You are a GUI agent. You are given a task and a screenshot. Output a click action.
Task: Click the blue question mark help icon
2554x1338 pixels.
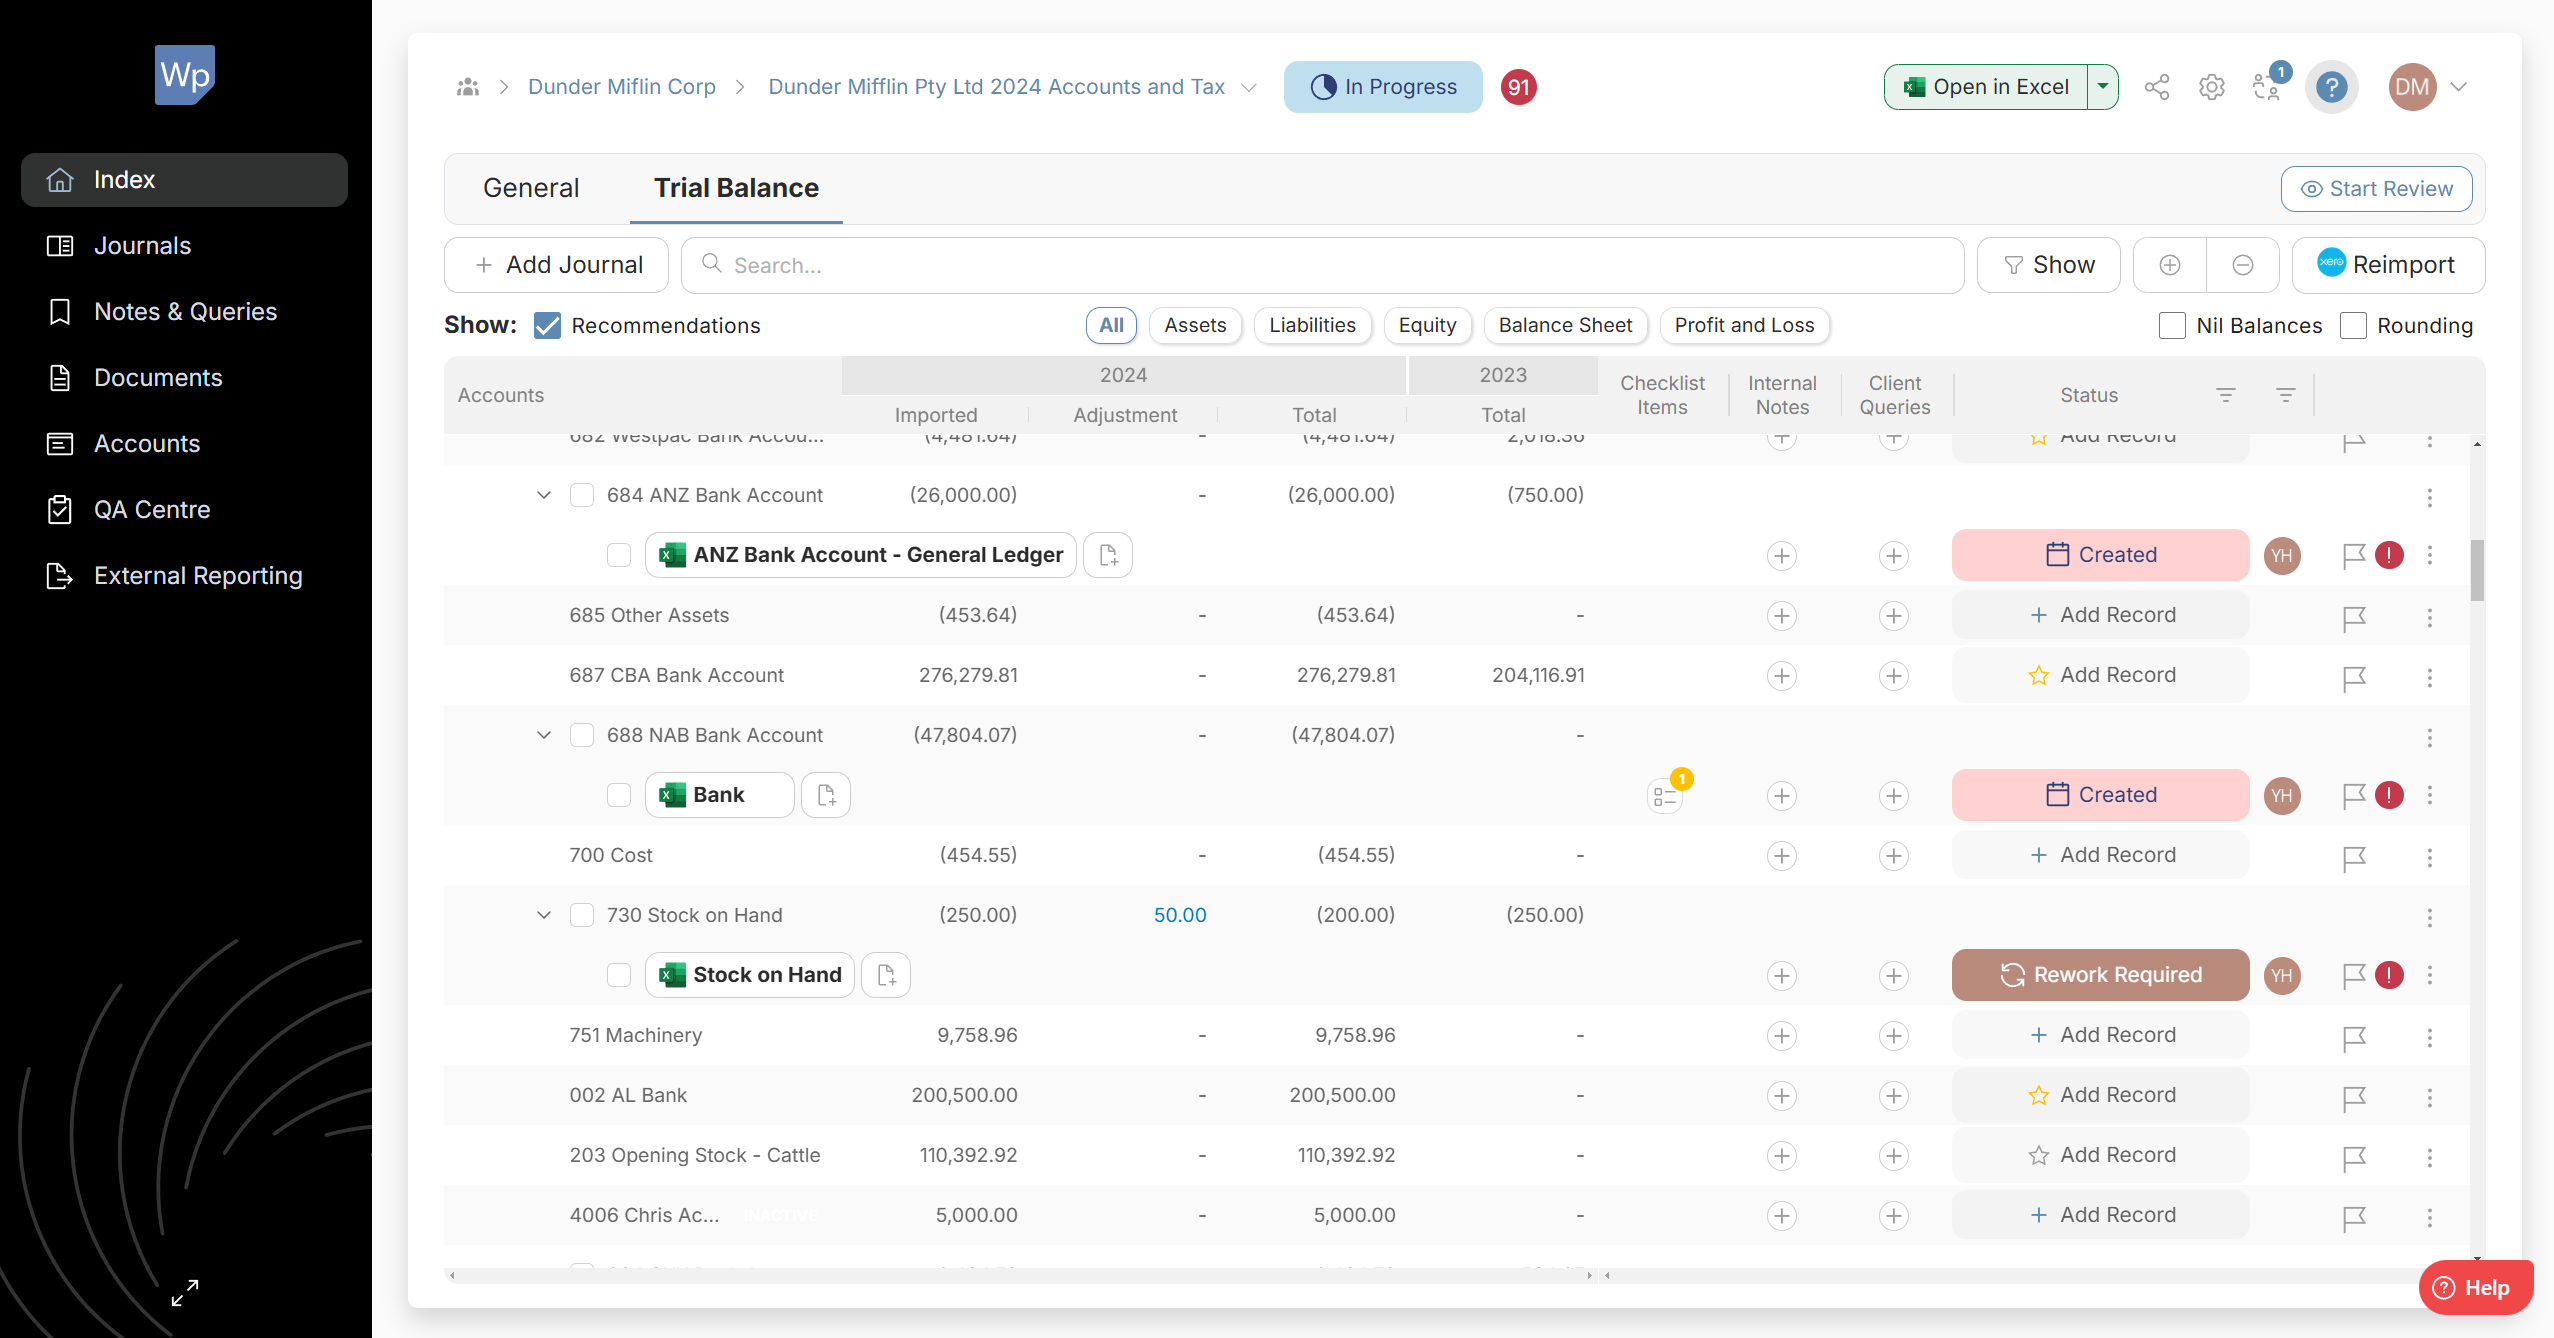coord(2332,87)
